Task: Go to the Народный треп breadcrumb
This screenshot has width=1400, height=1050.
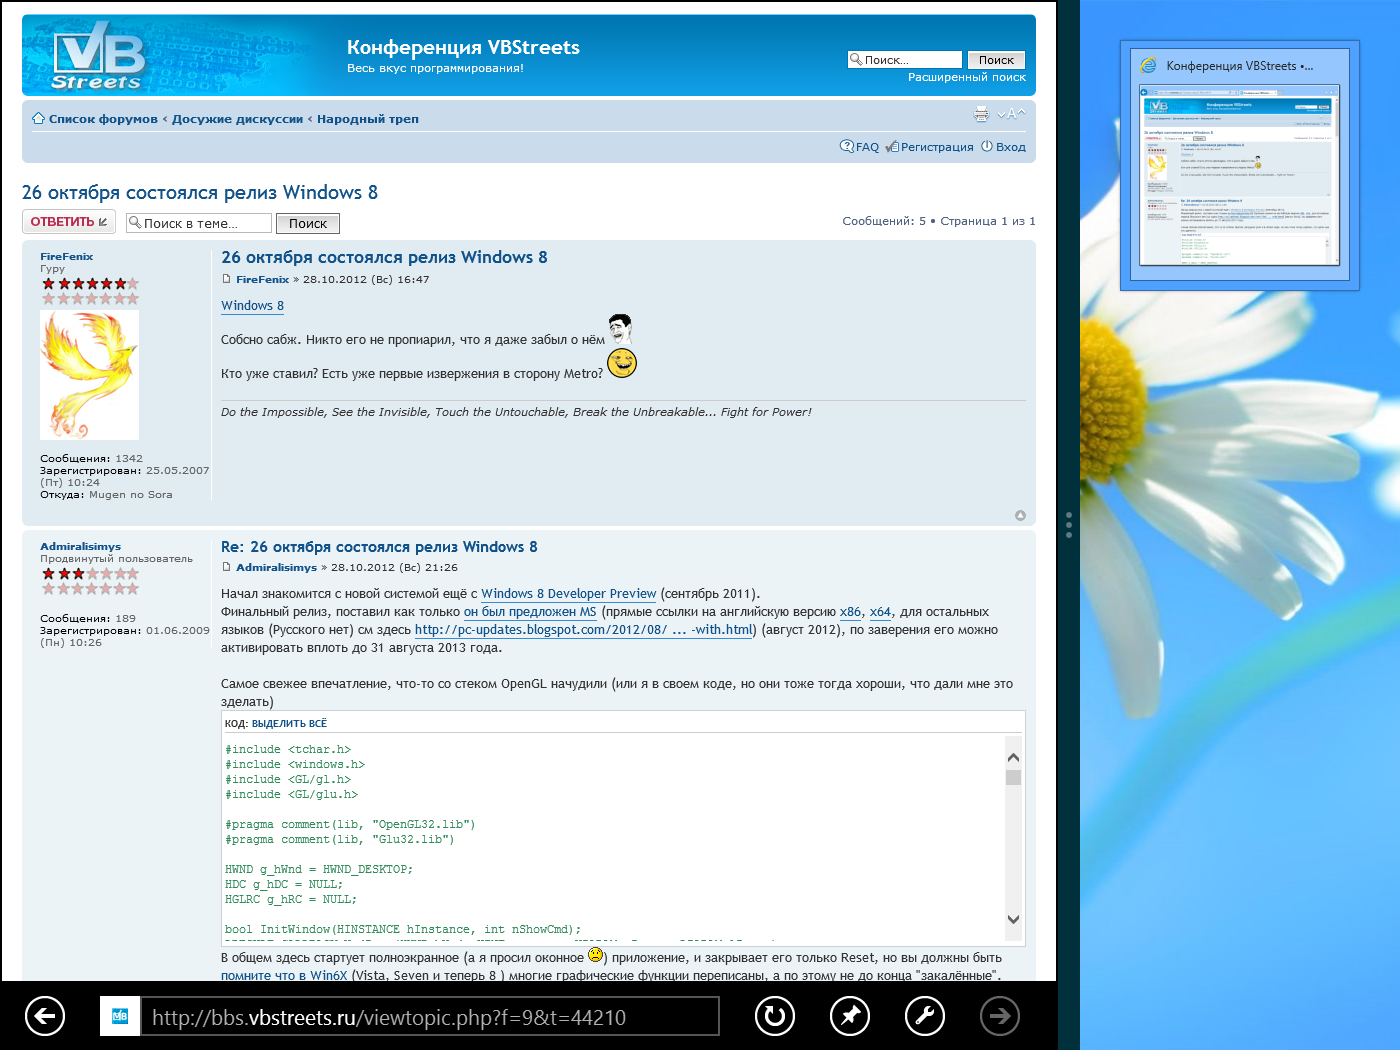Action: point(368,119)
